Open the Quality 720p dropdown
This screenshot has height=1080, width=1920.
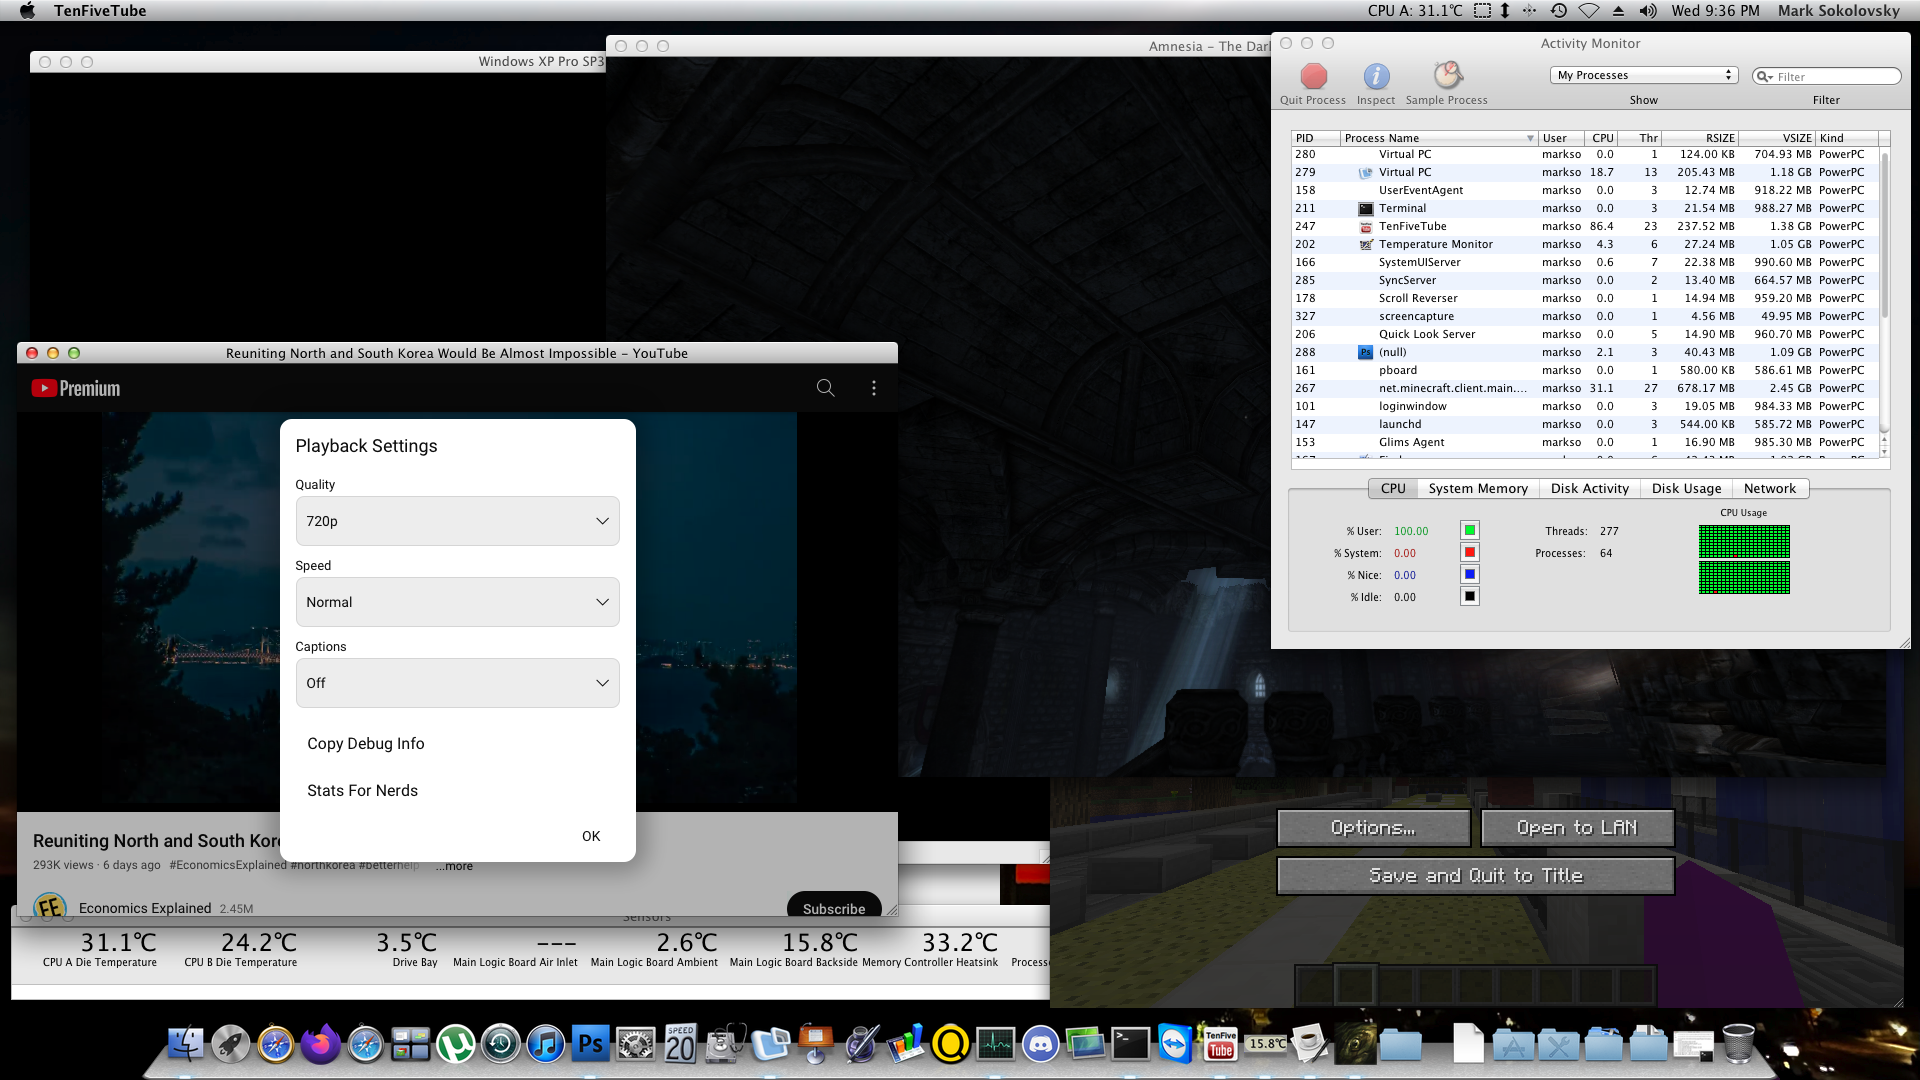(457, 521)
